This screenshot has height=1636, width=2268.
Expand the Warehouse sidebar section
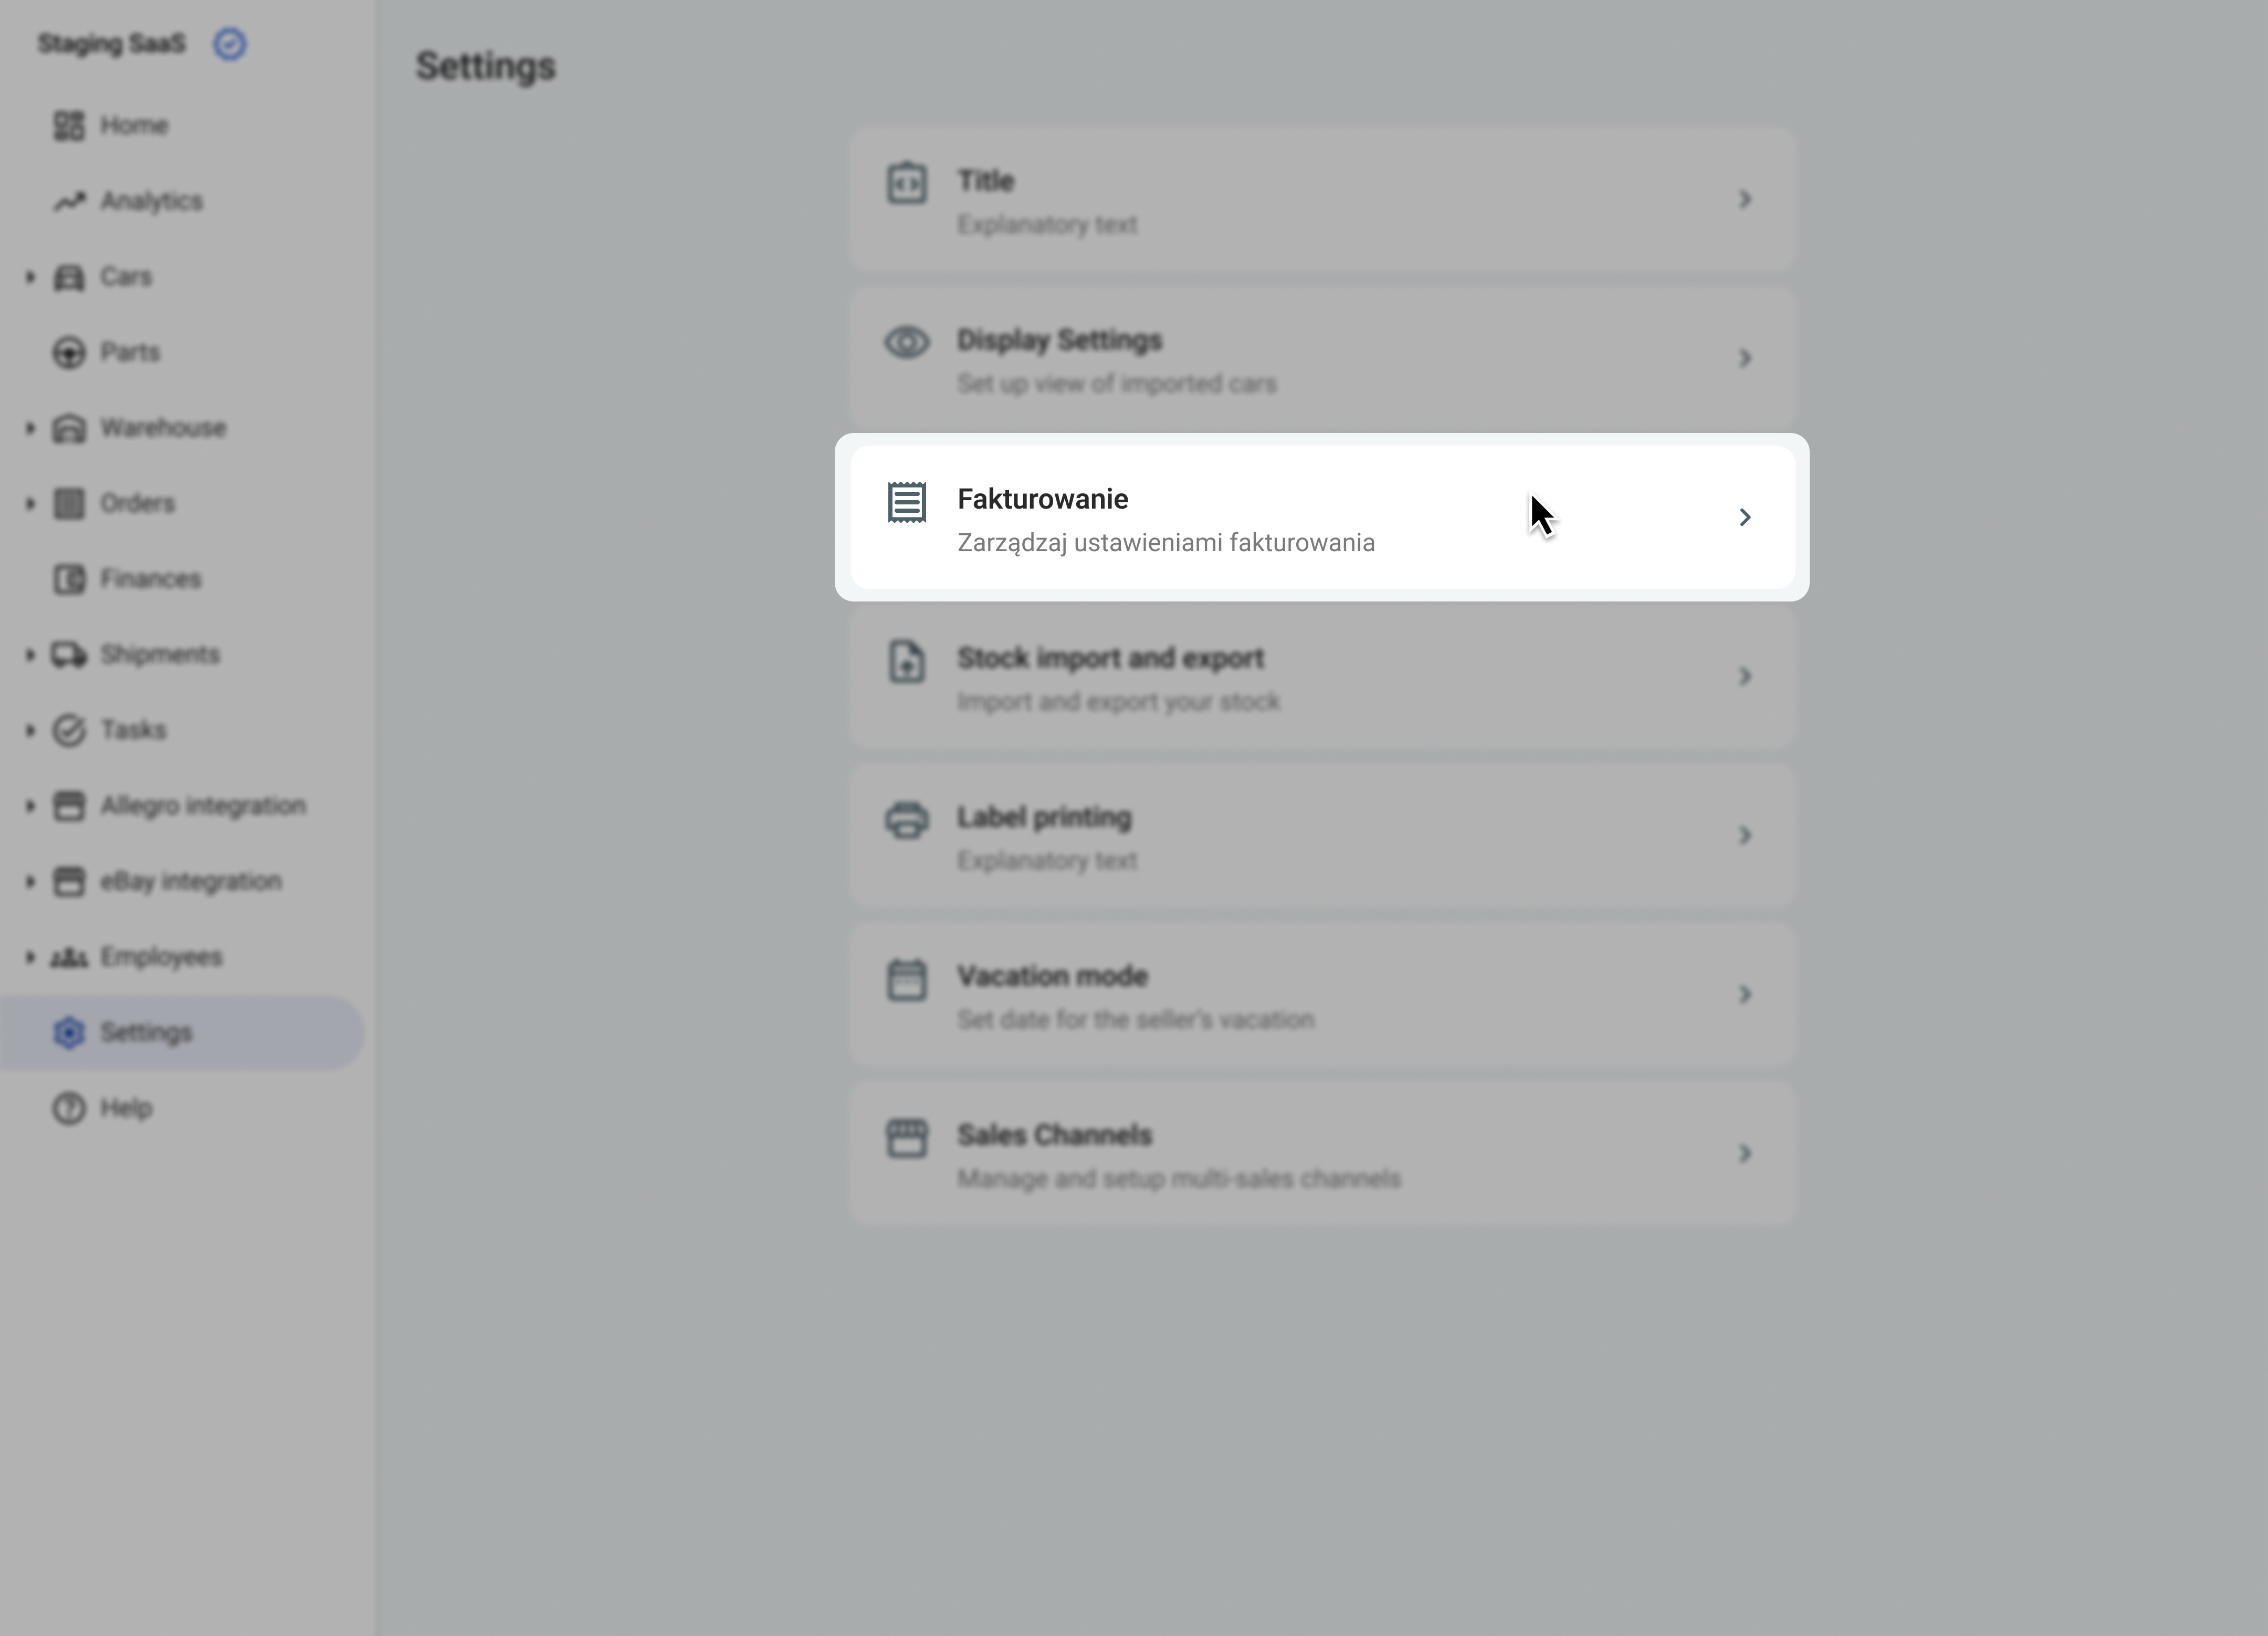tap(30, 428)
